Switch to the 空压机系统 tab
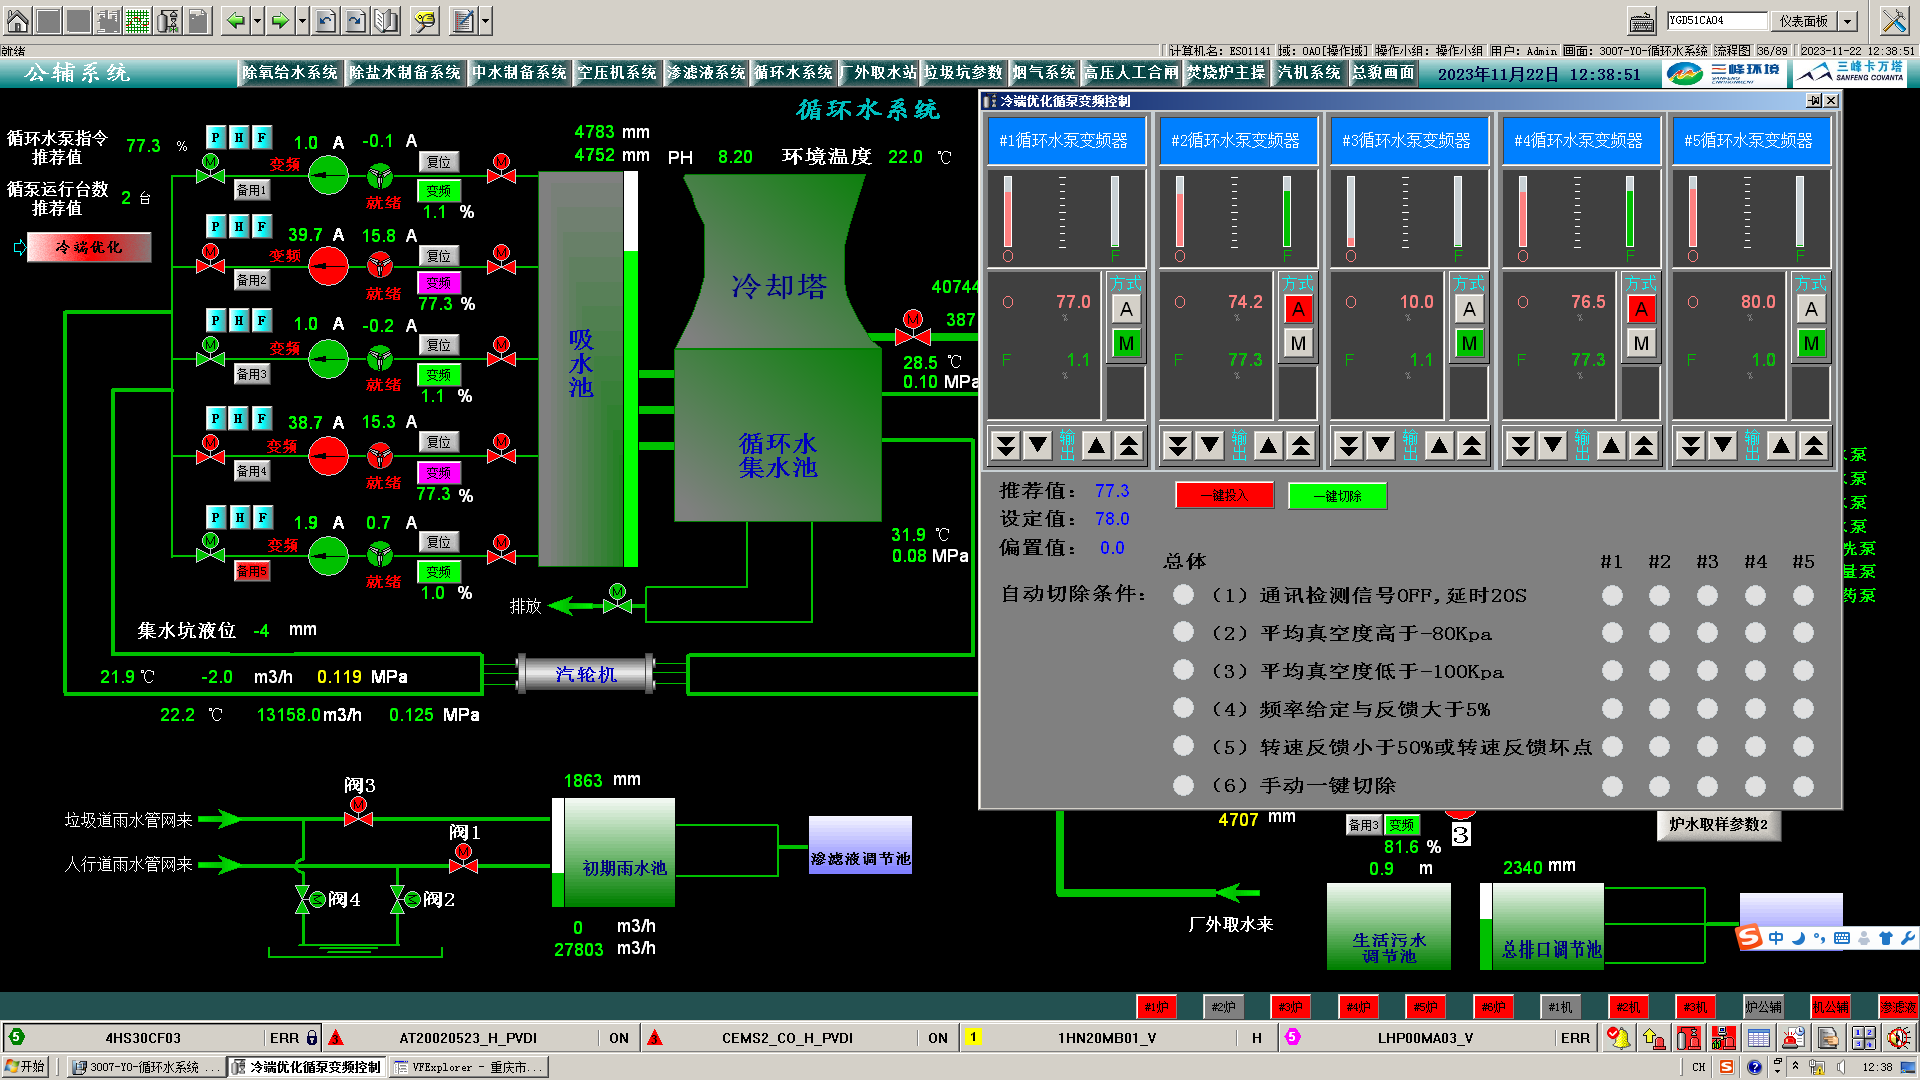Screen dimensions: 1920x1080 (617, 73)
